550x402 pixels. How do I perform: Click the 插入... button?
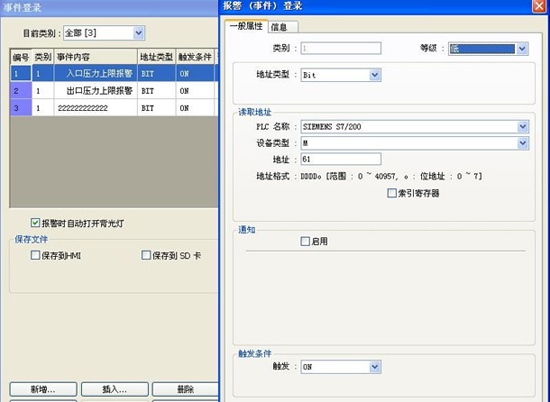tap(115, 389)
